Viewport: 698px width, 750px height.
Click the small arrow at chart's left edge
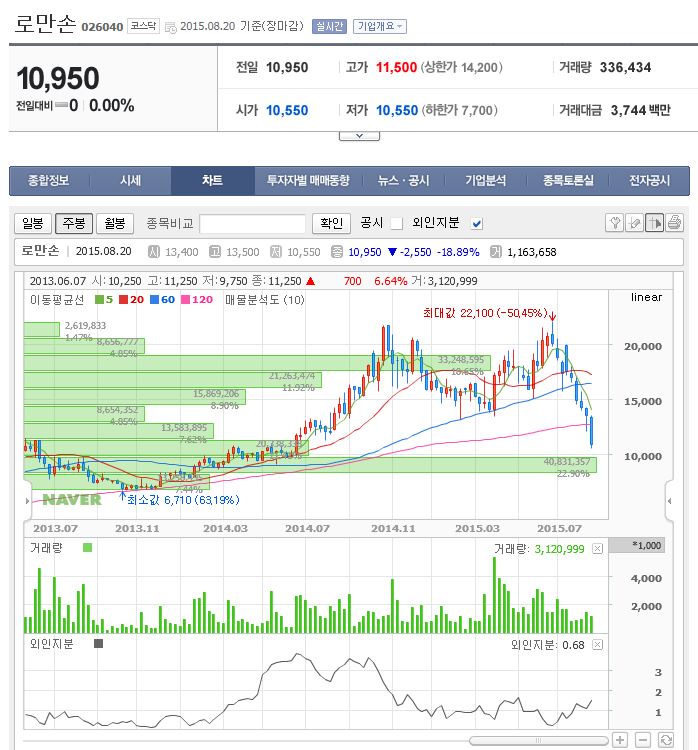[27, 501]
